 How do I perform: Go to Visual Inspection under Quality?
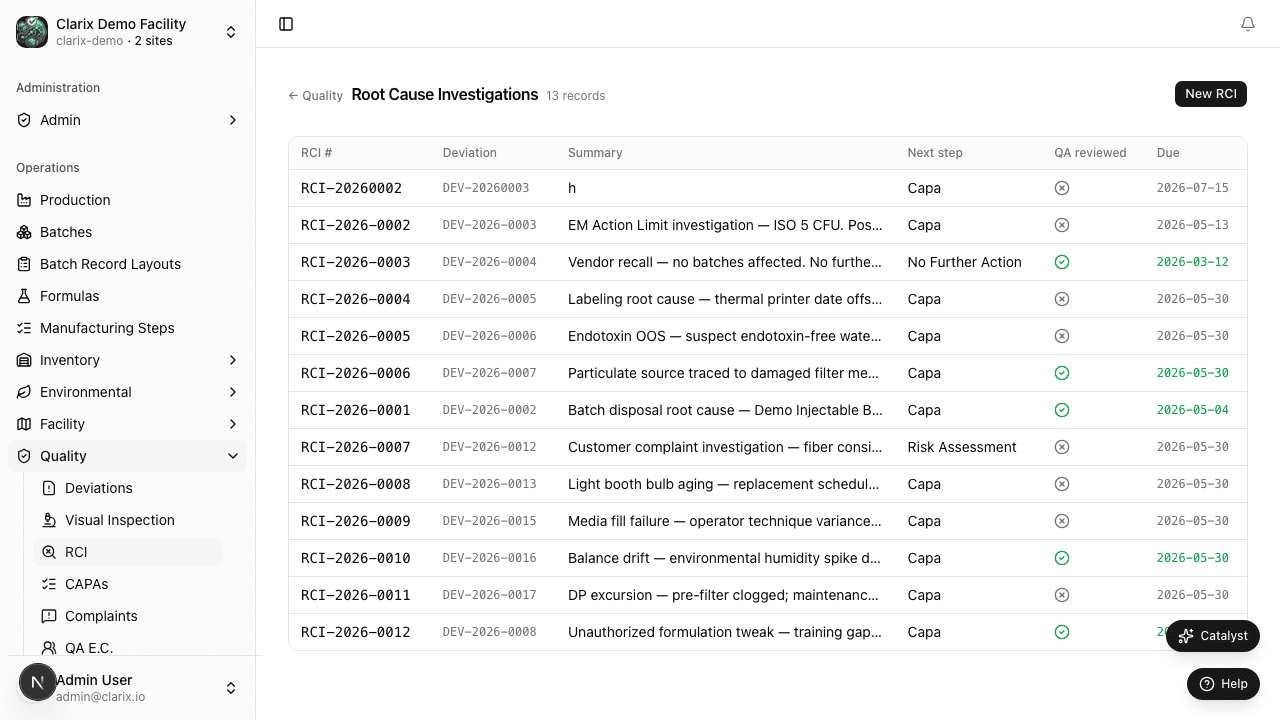128,520
